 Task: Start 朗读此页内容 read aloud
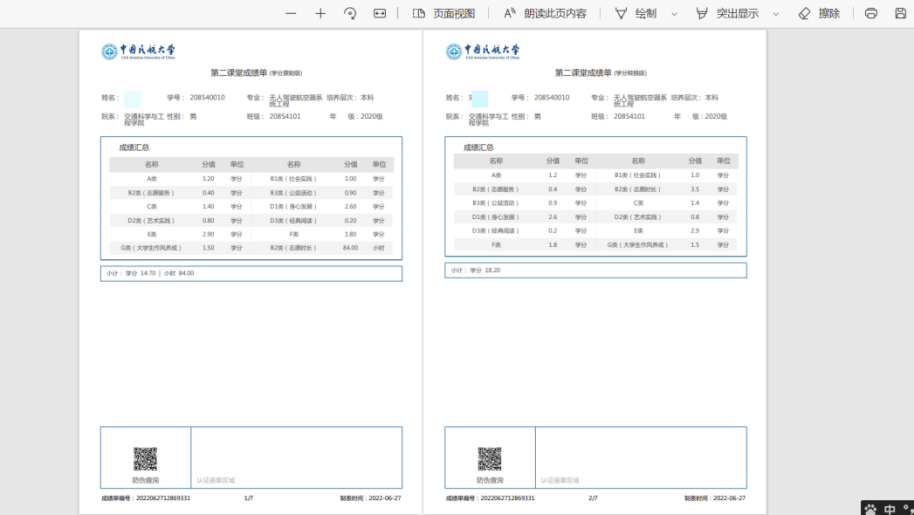(545, 13)
